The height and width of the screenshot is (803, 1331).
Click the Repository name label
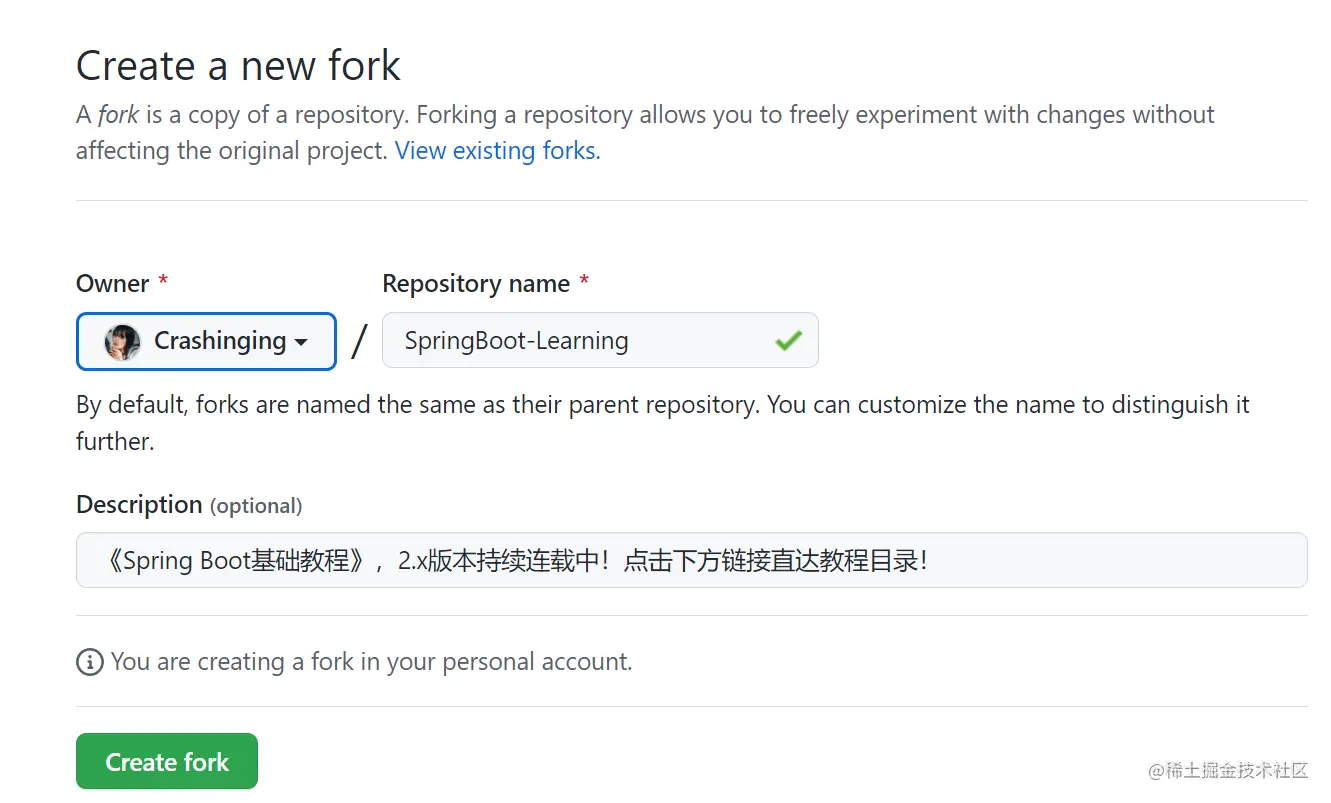pos(475,283)
